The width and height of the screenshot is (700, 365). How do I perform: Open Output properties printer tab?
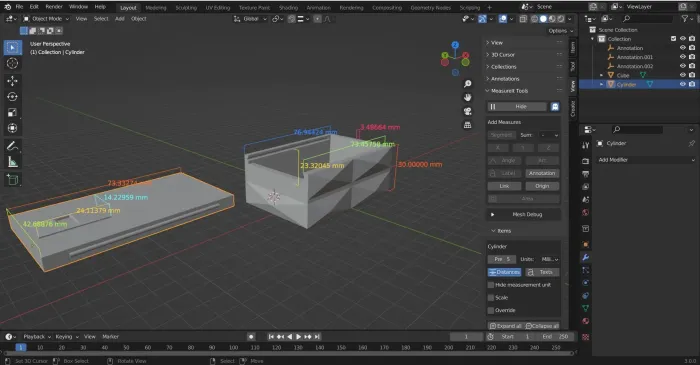(x=586, y=174)
